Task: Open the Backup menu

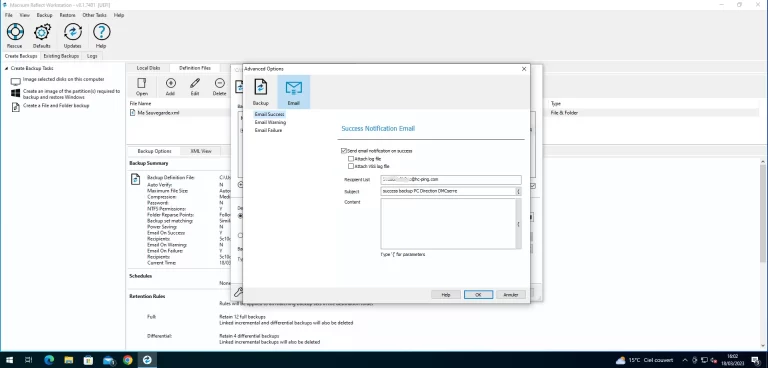Action: point(44,15)
